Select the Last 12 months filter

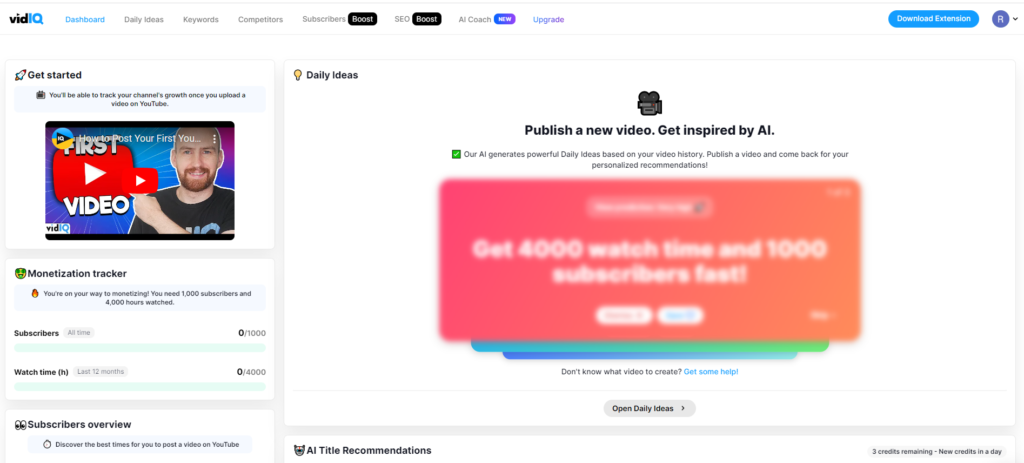click(x=101, y=372)
